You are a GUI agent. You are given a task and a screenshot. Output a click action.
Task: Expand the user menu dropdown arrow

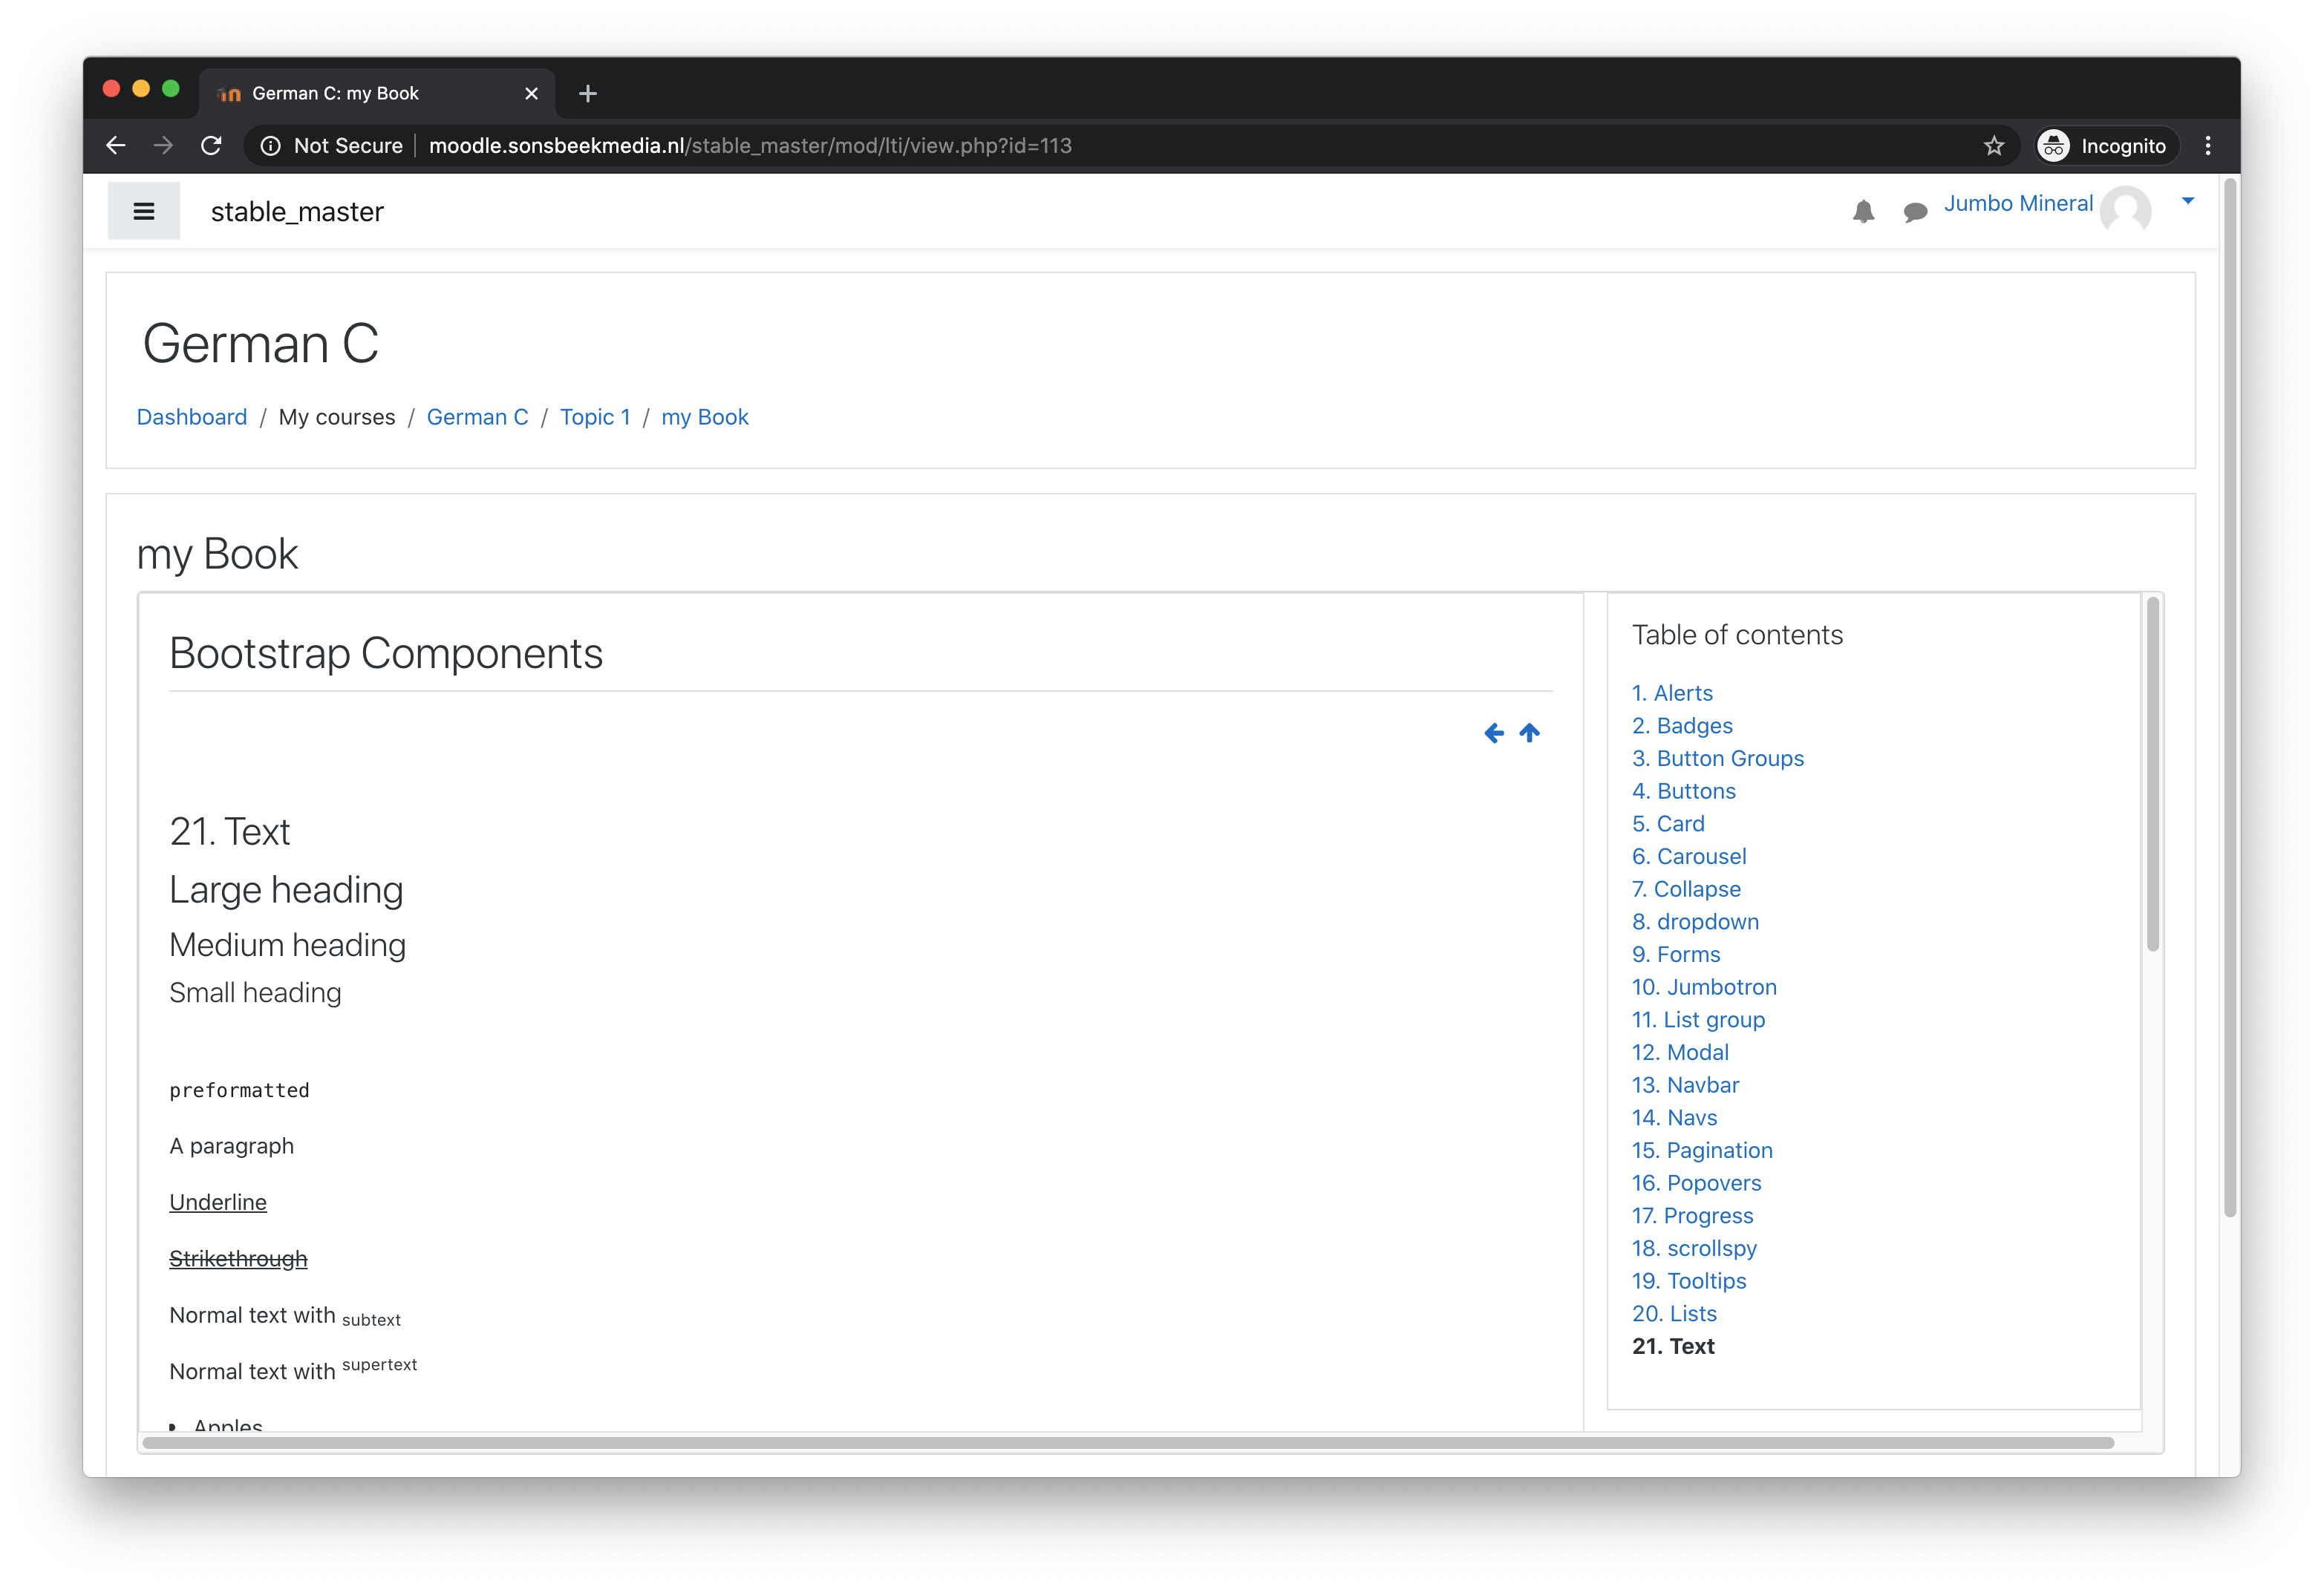pos(2188,201)
